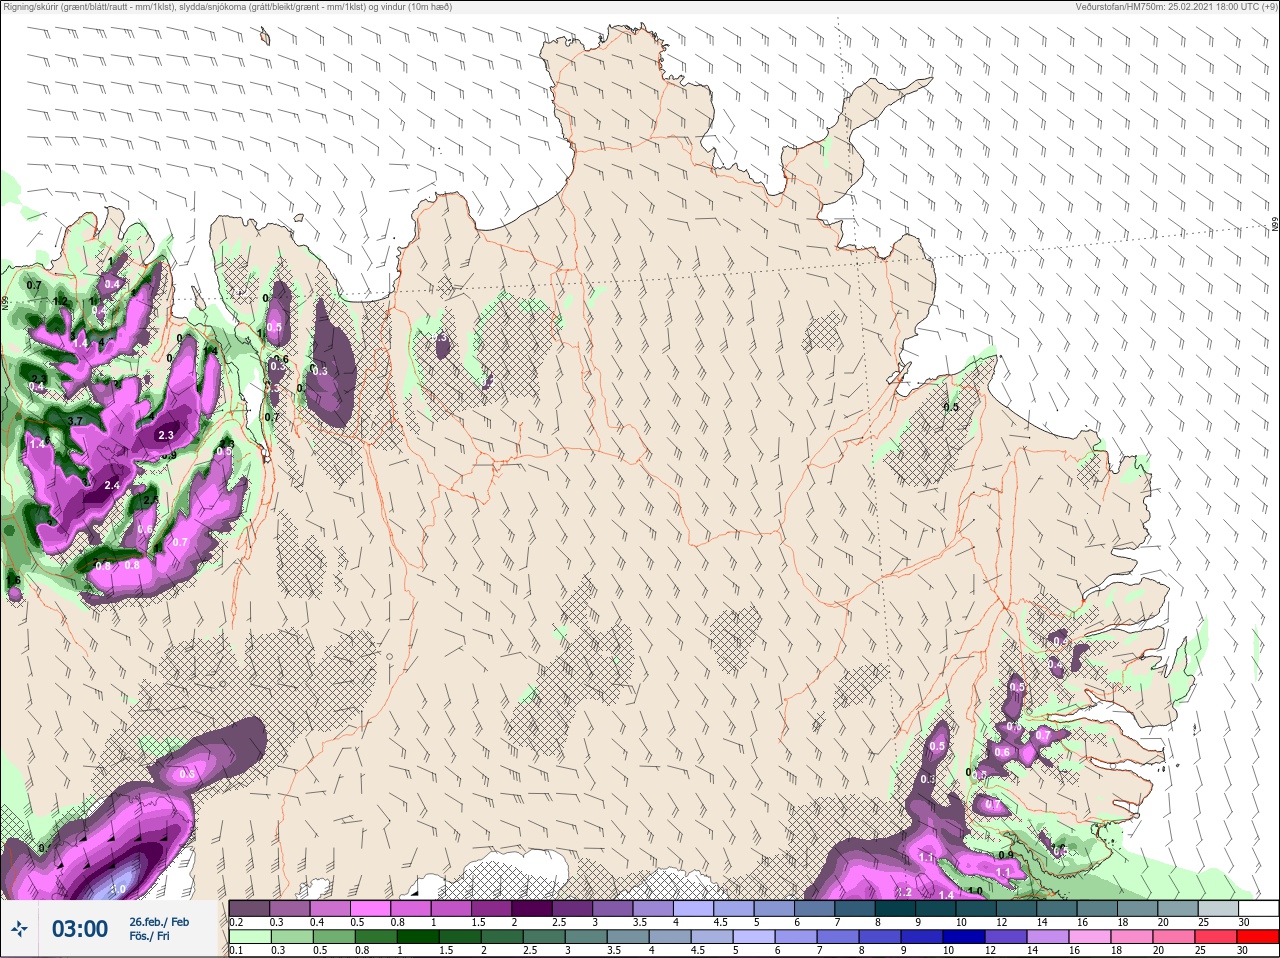Viewport: 1280px width, 958px height.
Task: Select lower legend swatch between 16 and 18
Action: tap(1090, 937)
